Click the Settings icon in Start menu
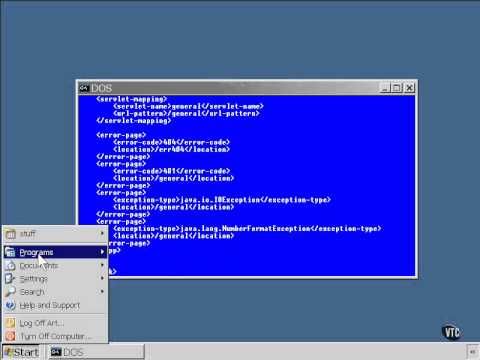Screen dimensions: 480x360 pos(10,279)
